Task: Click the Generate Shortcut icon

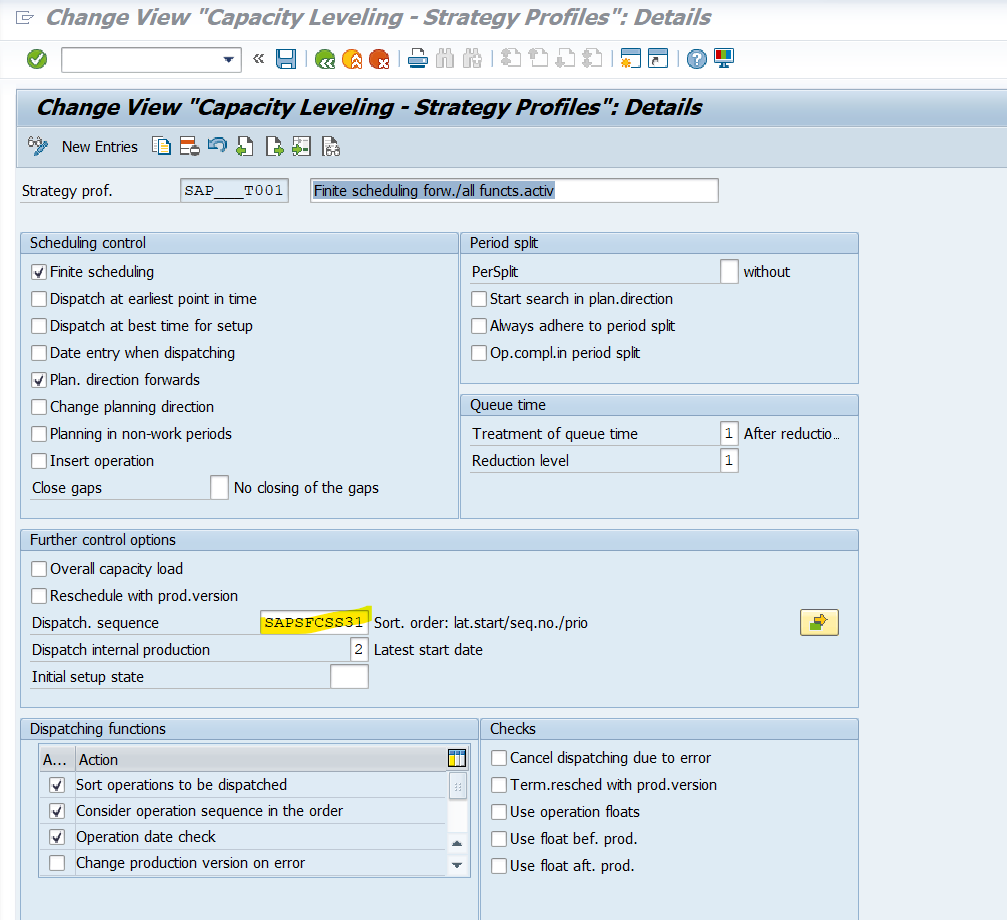Action: (x=658, y=59)
